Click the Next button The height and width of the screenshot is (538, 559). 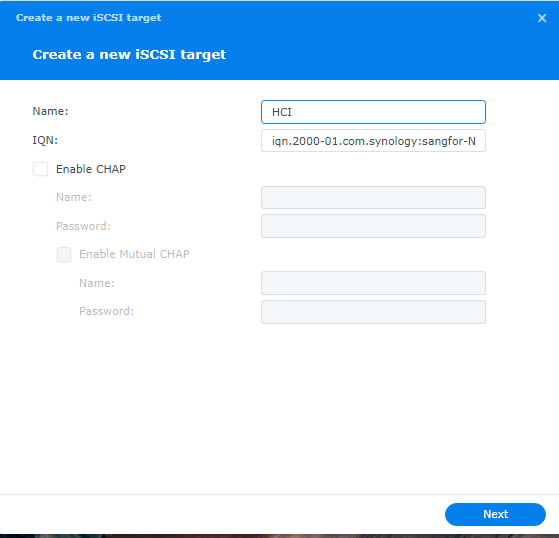495,514
